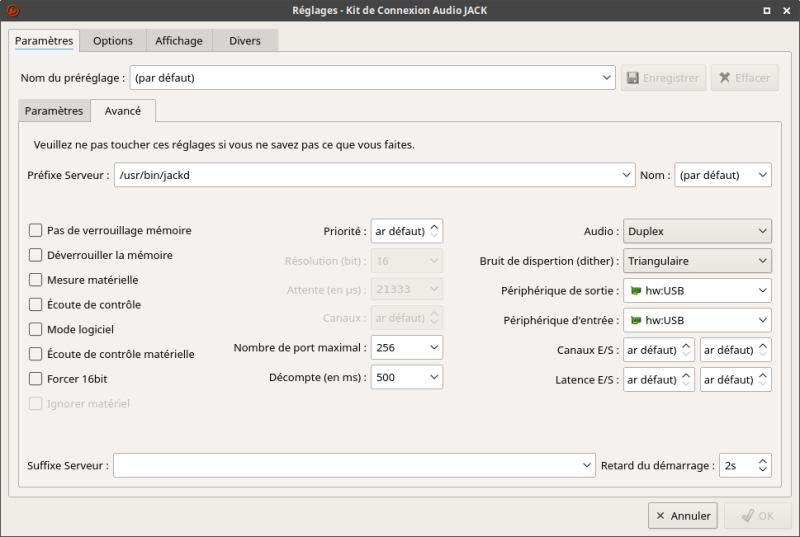Click the Priorité spin box arrows

[435, 231]
